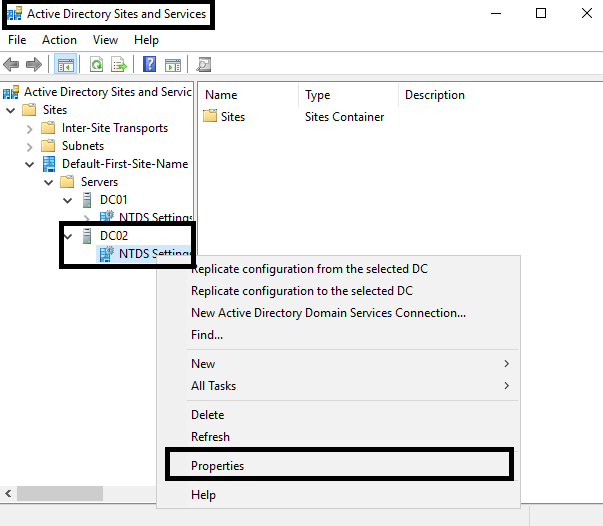
Task: Select 'Inter-Site Transports' label in tree
Action: tap(115, 128)
